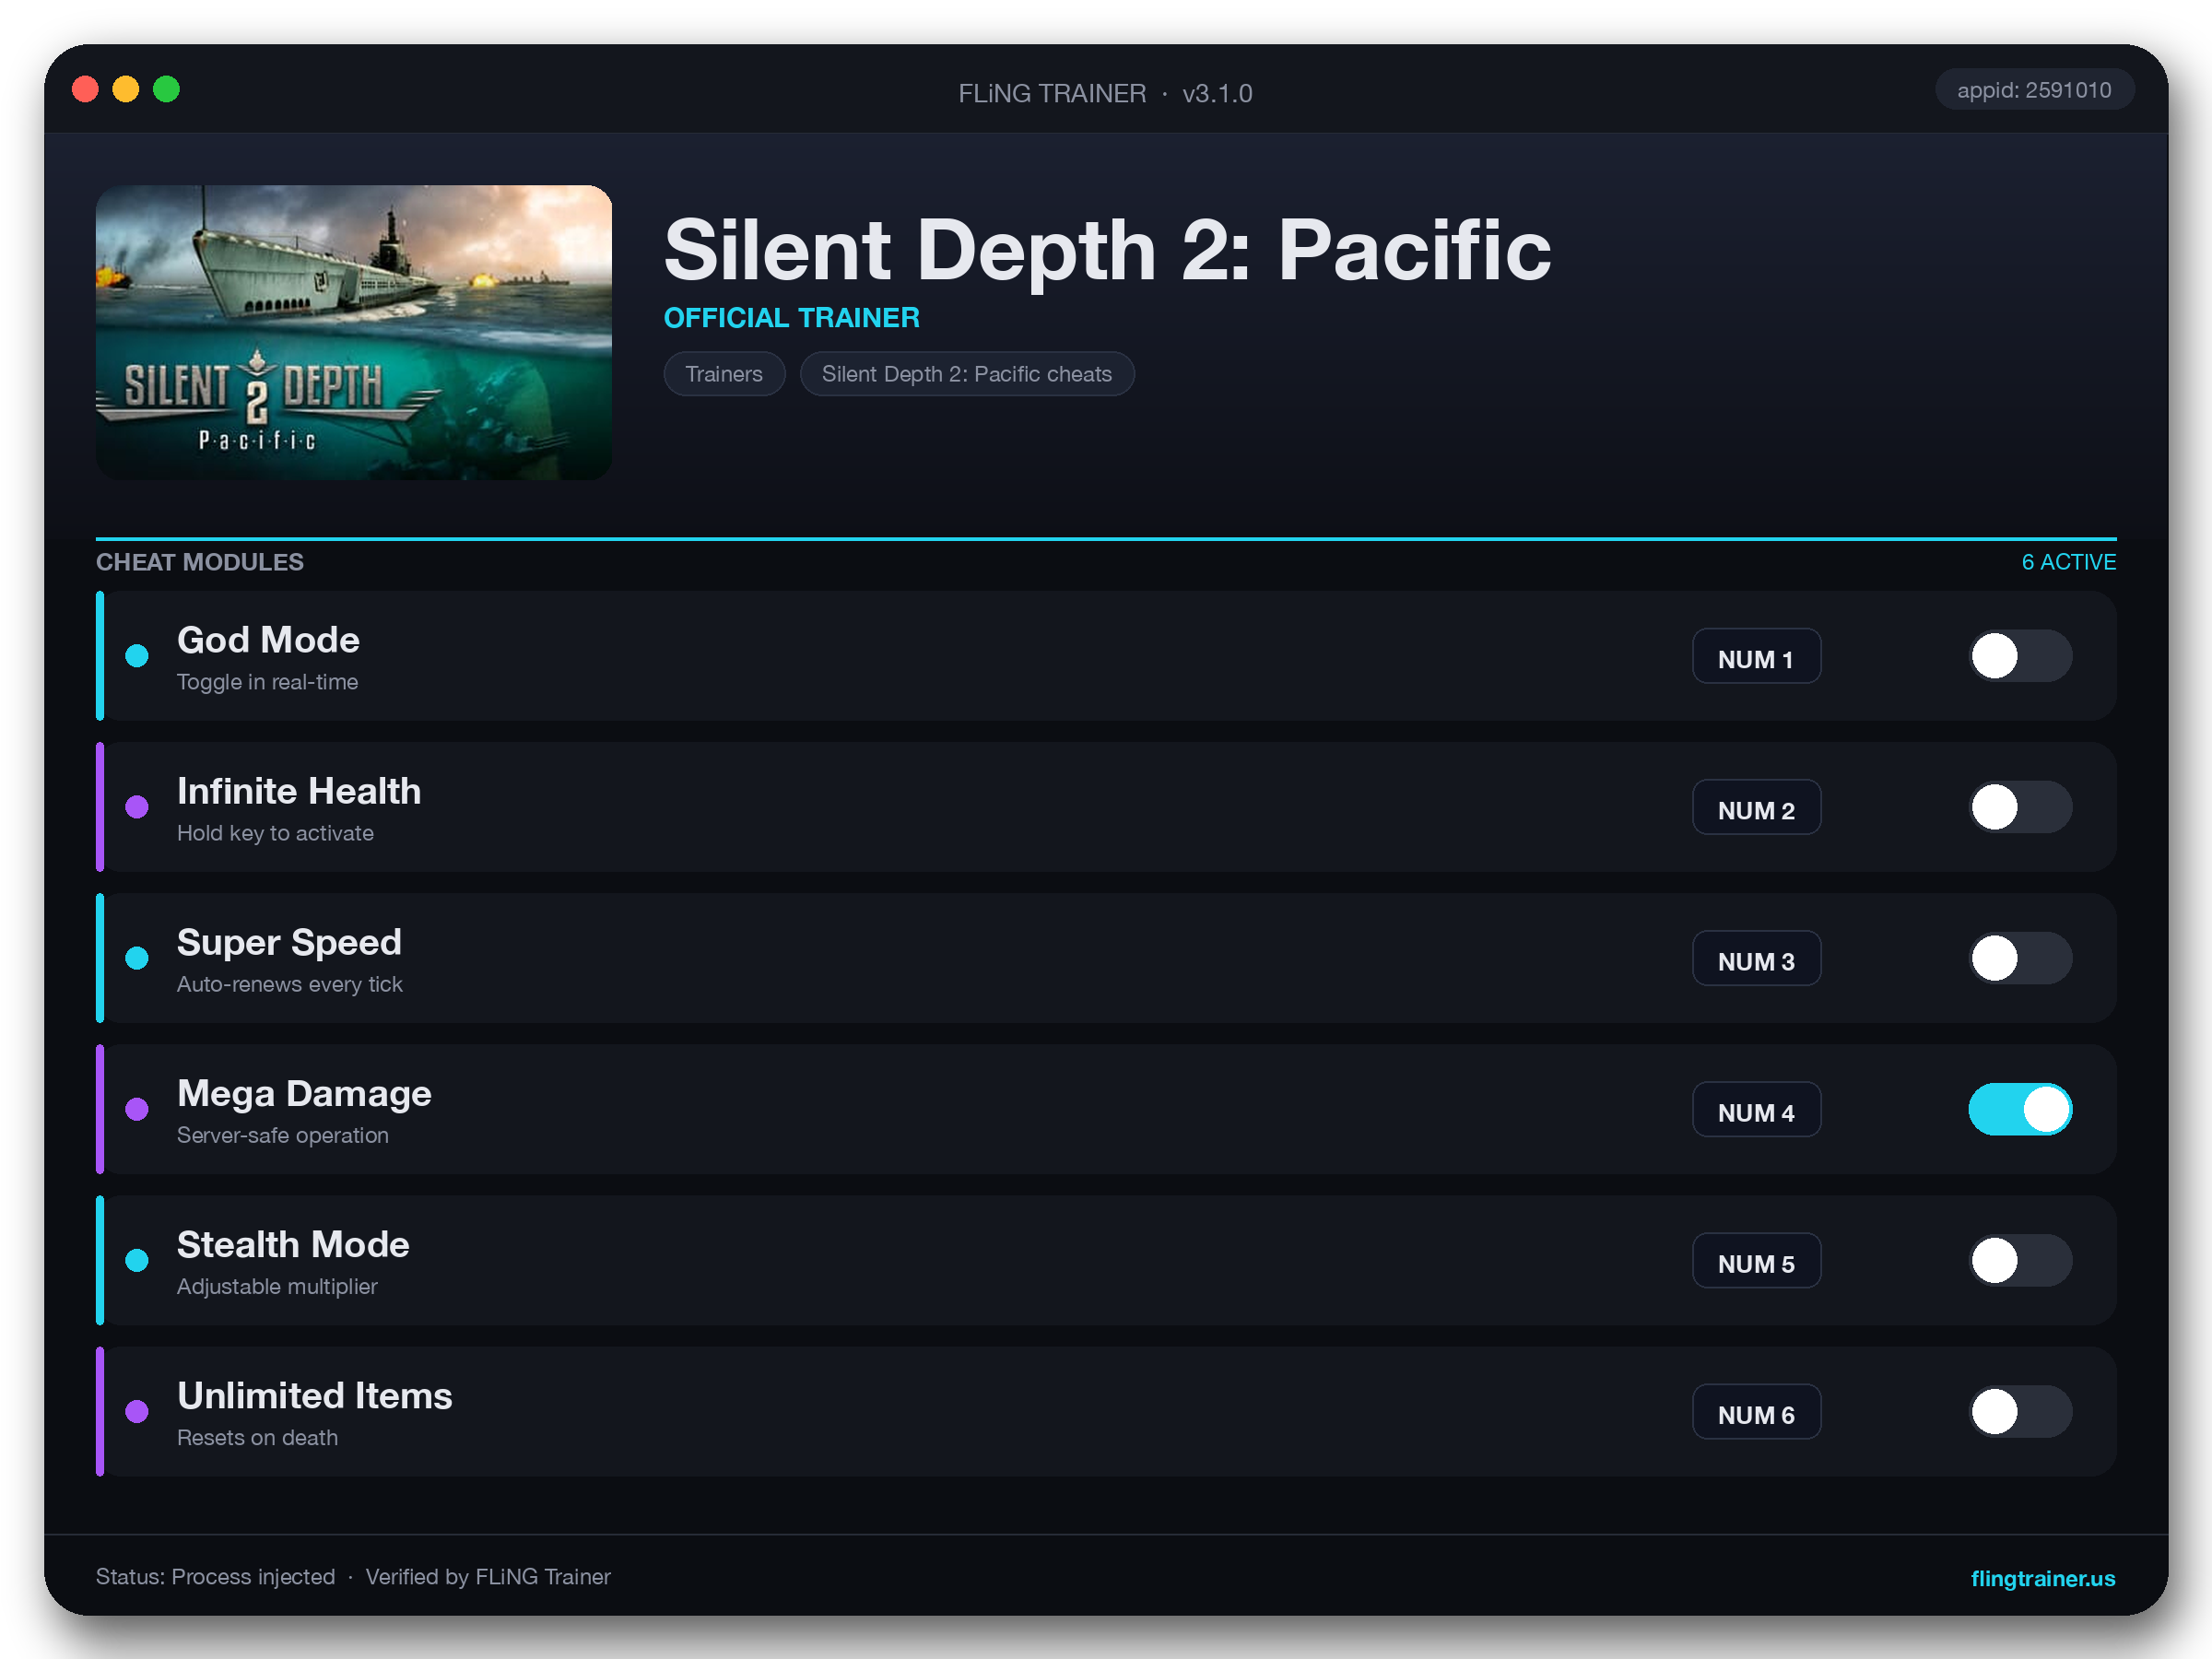Screen dimensions: 2212x1659
Task: Click the God Mode status dot
Action: point(137,656)
